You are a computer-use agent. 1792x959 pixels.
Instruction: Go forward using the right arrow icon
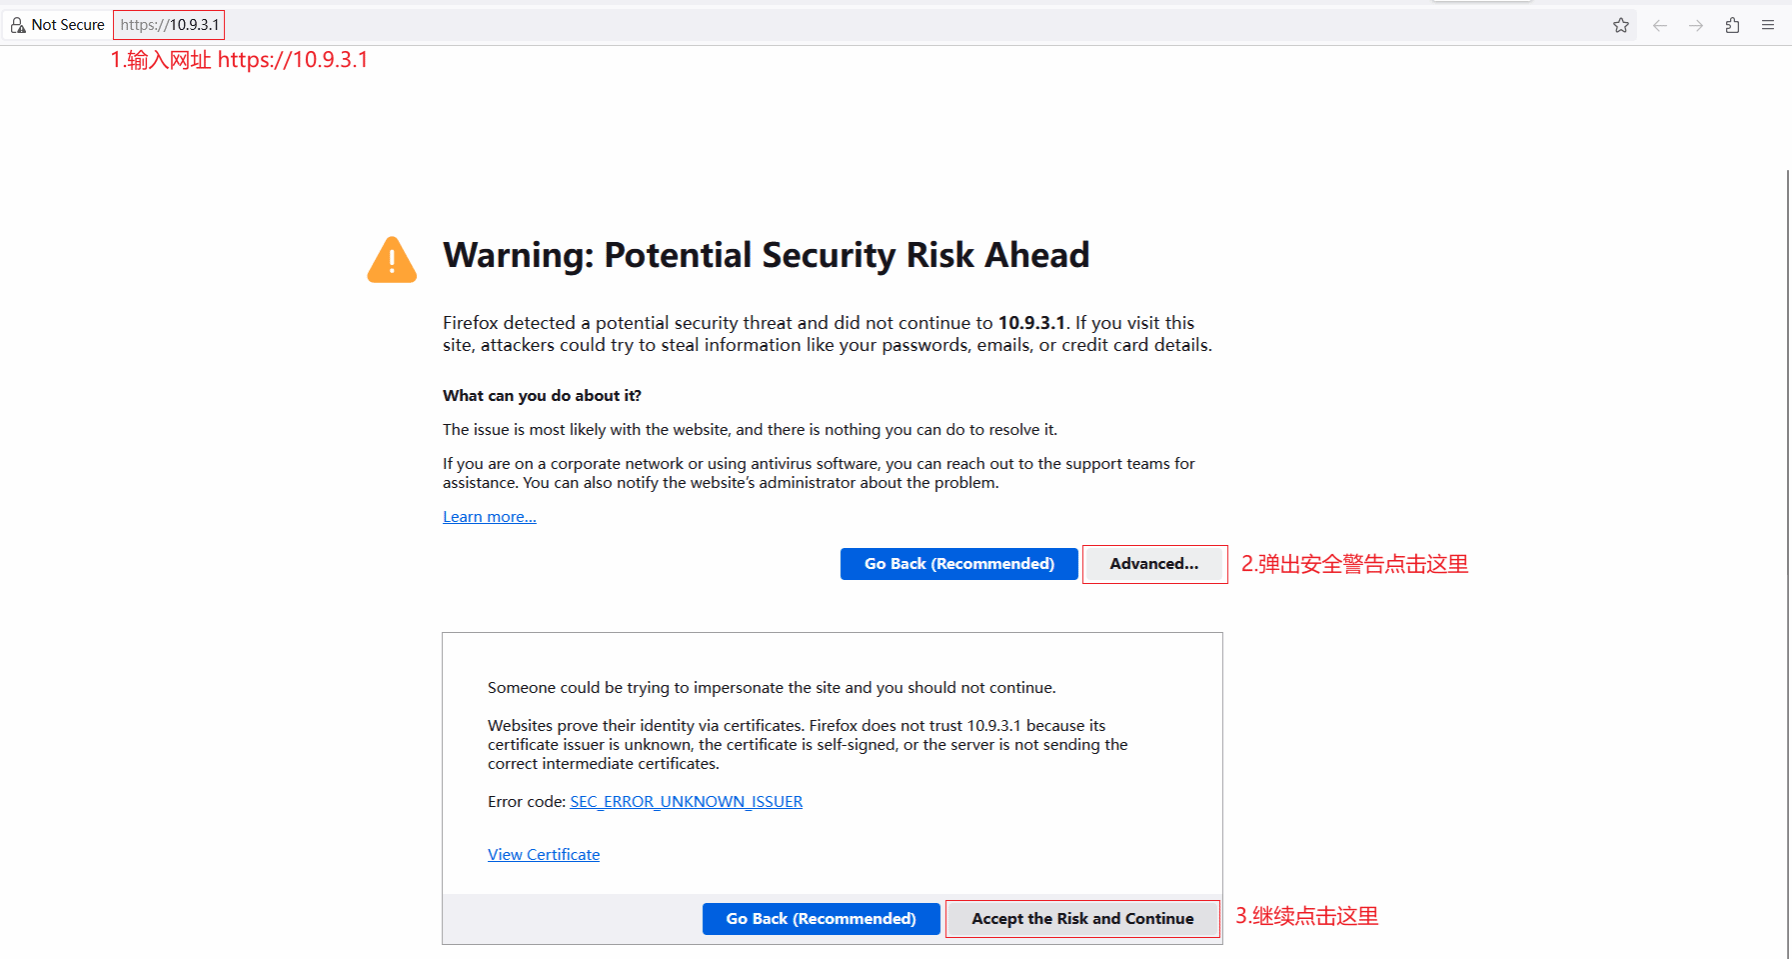pos(1696,25)
